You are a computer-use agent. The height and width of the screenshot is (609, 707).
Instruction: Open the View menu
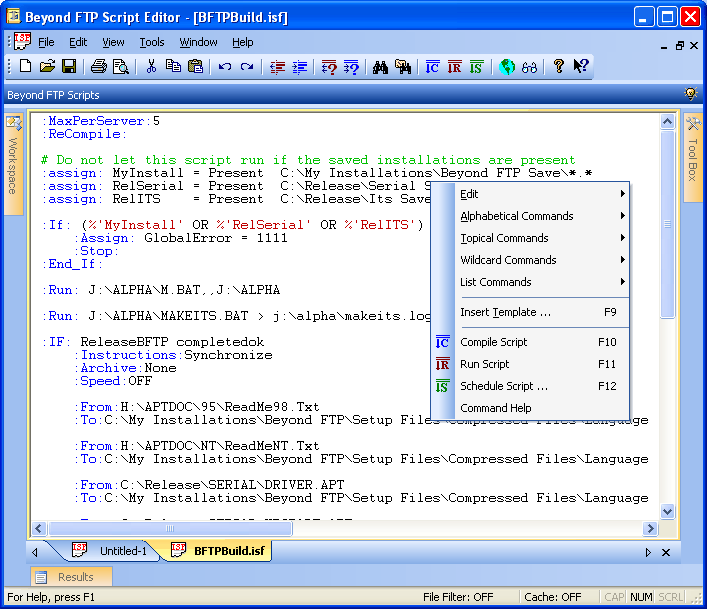click(x=113, y=42)
